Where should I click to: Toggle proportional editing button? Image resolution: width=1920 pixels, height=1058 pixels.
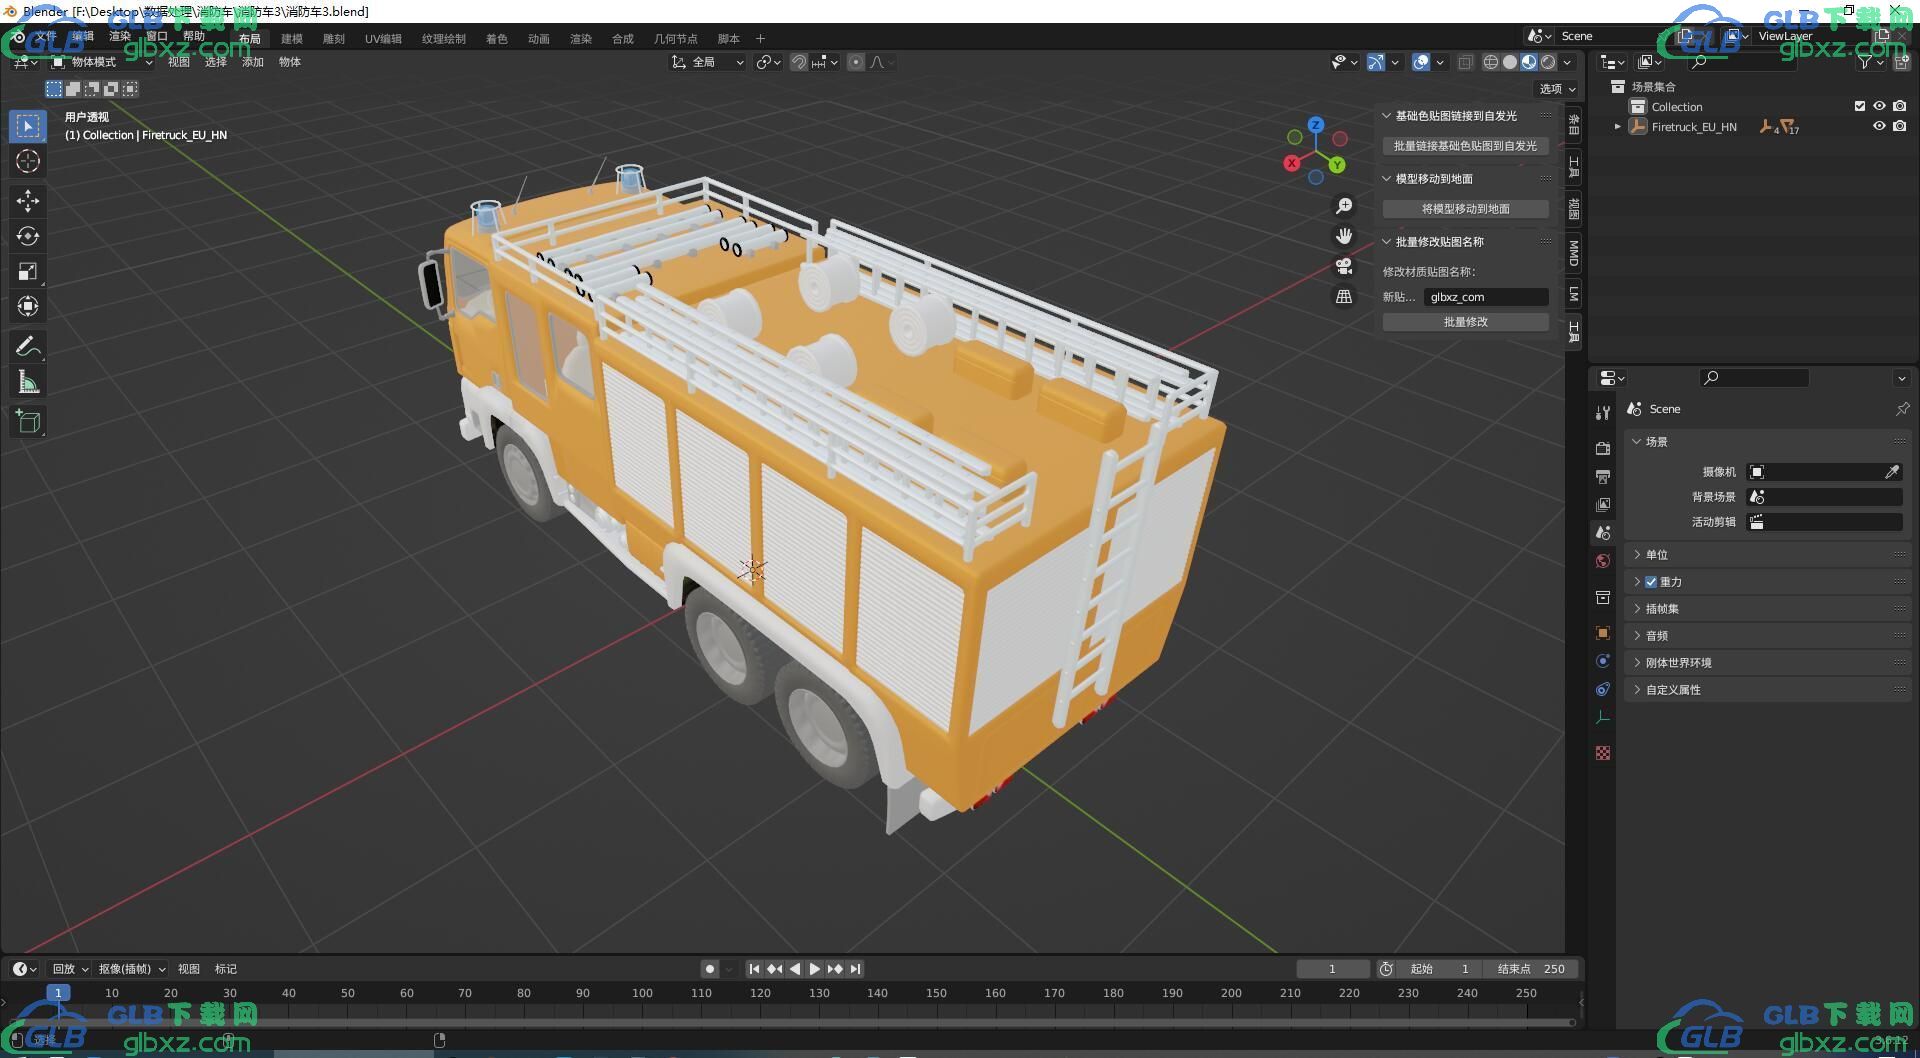pos(856,62)
